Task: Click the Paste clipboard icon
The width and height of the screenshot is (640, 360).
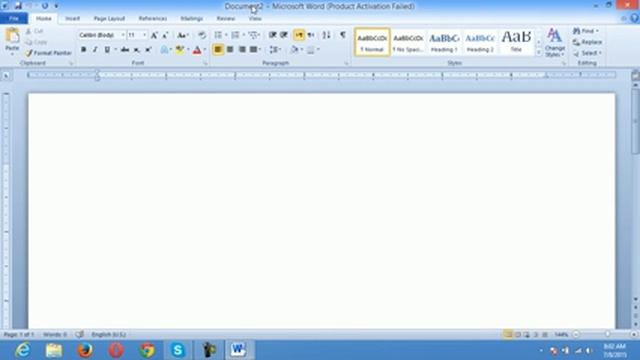Action: pos(12,36)
